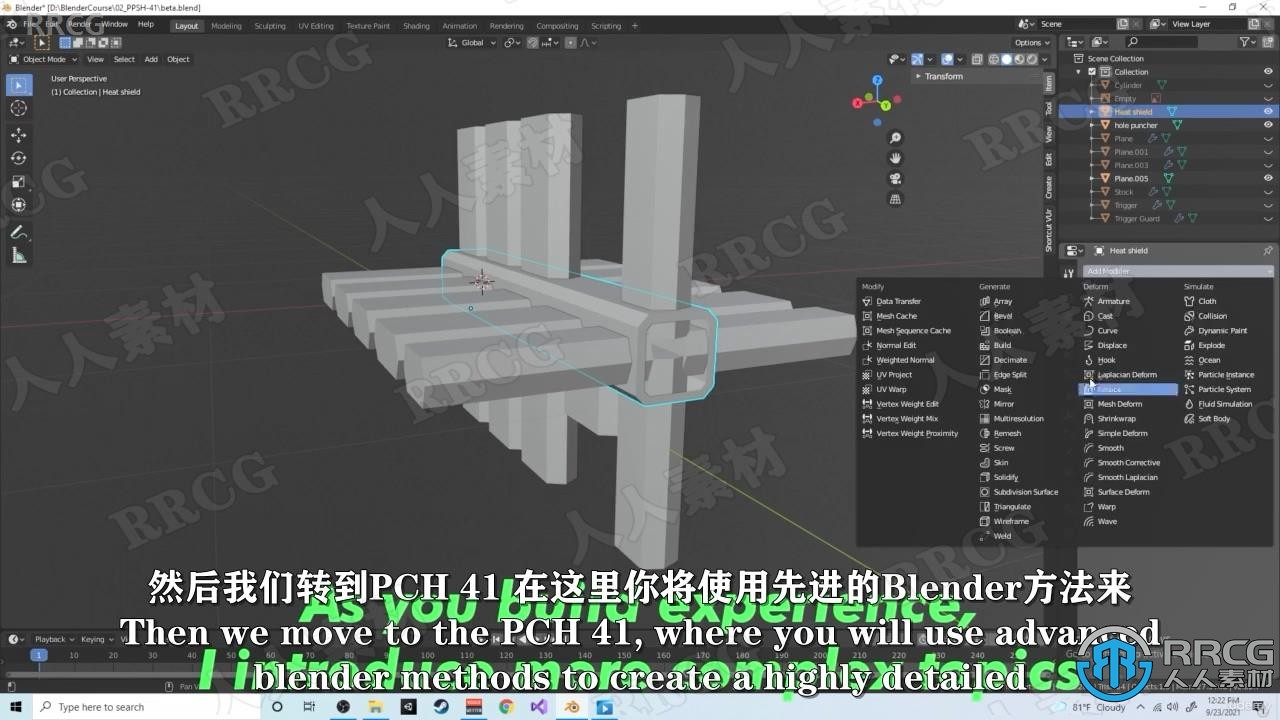Select the Select Box tool
Viewport: 1280px width, 720px height.
[19, 85]
